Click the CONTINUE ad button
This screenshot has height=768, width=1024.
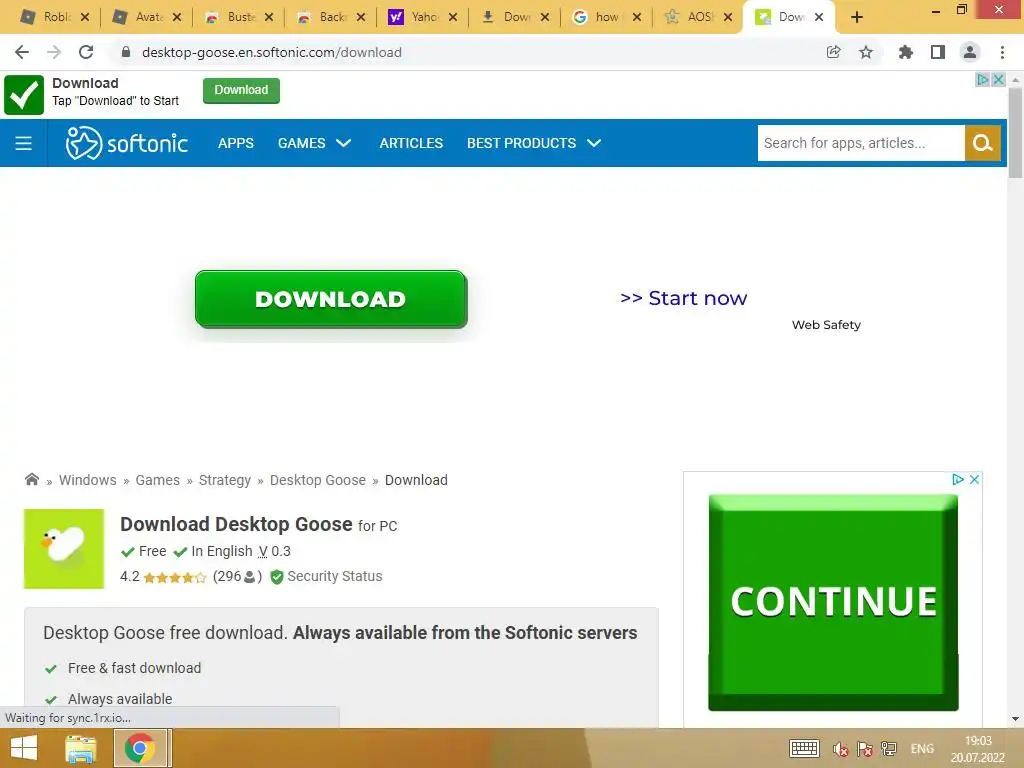click(833, 602)
